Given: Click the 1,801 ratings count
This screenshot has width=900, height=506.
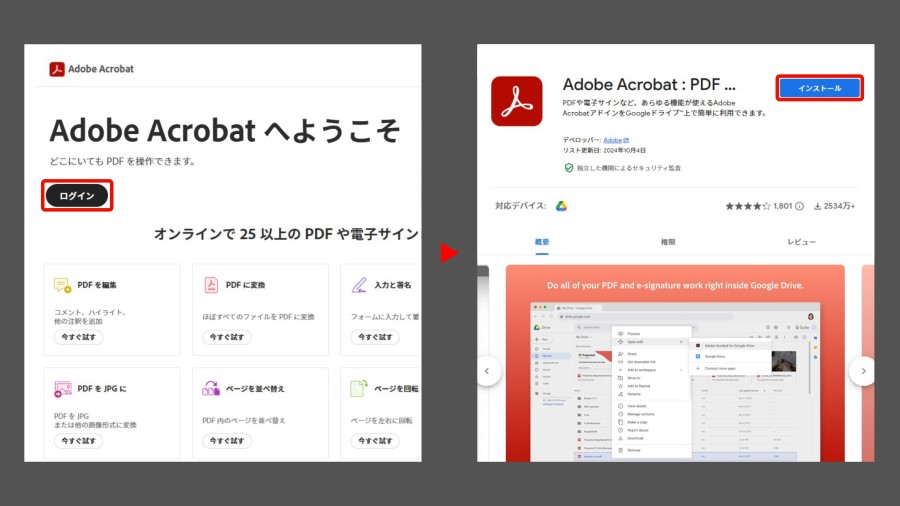Looking at the screenshot, I should pos(782,206).
